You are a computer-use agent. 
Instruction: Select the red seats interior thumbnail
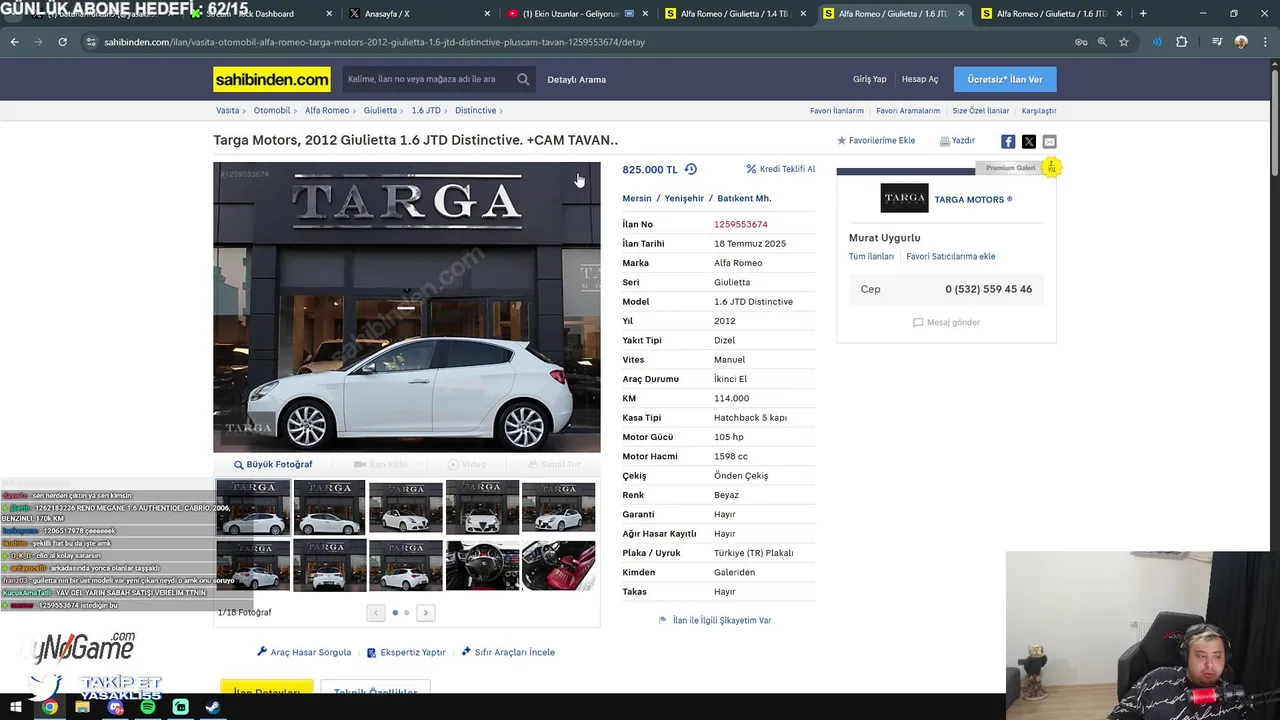[x=558, y=566]
